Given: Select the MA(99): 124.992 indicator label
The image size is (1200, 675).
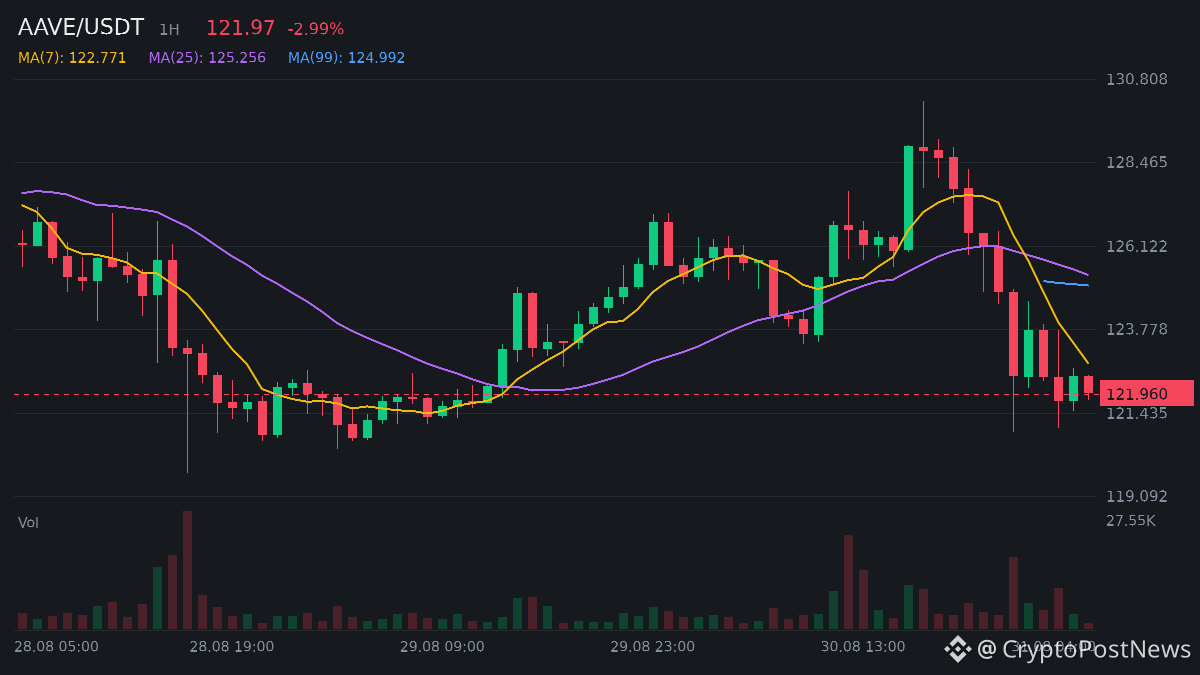Looking at the screenshot, I should [346, 58].
